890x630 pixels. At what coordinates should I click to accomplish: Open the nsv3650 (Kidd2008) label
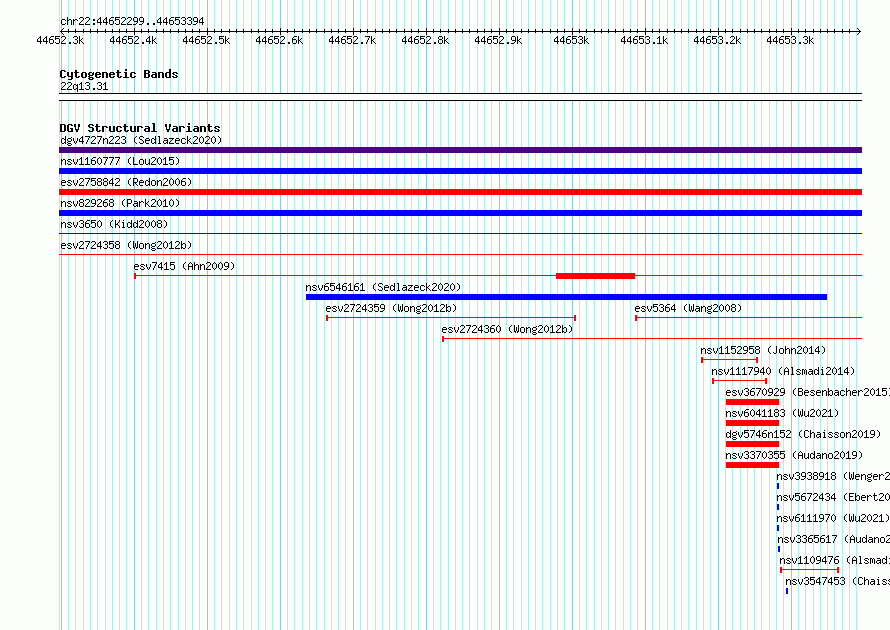click(114, 224)
